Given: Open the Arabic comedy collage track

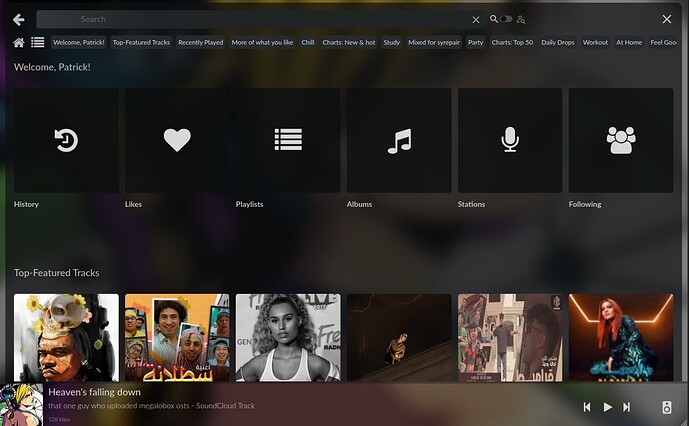Looking at the screenshot, I should (x=177, y=337).
